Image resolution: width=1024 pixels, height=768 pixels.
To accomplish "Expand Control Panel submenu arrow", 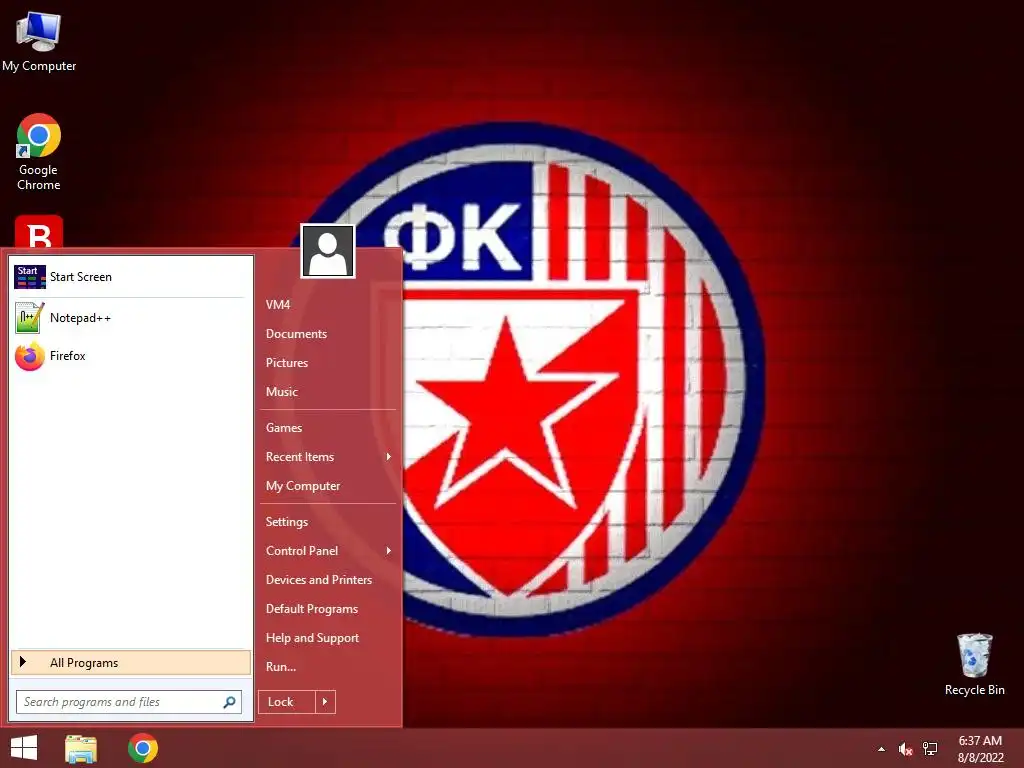I will (x=389, y=551).
